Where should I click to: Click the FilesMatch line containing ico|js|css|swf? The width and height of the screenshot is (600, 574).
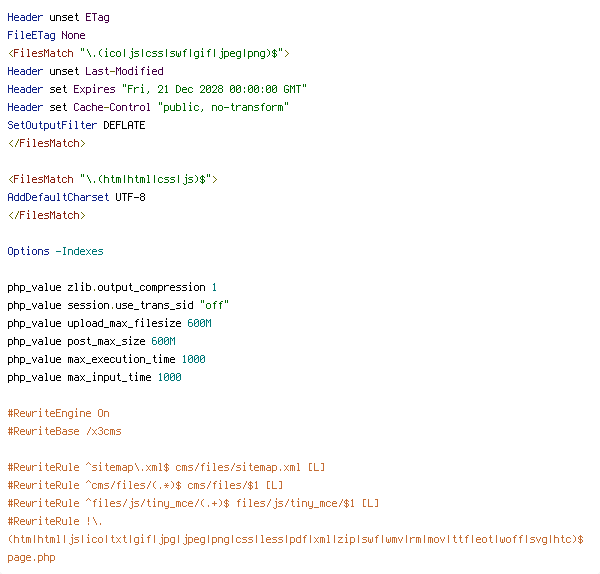pos(148,54)
